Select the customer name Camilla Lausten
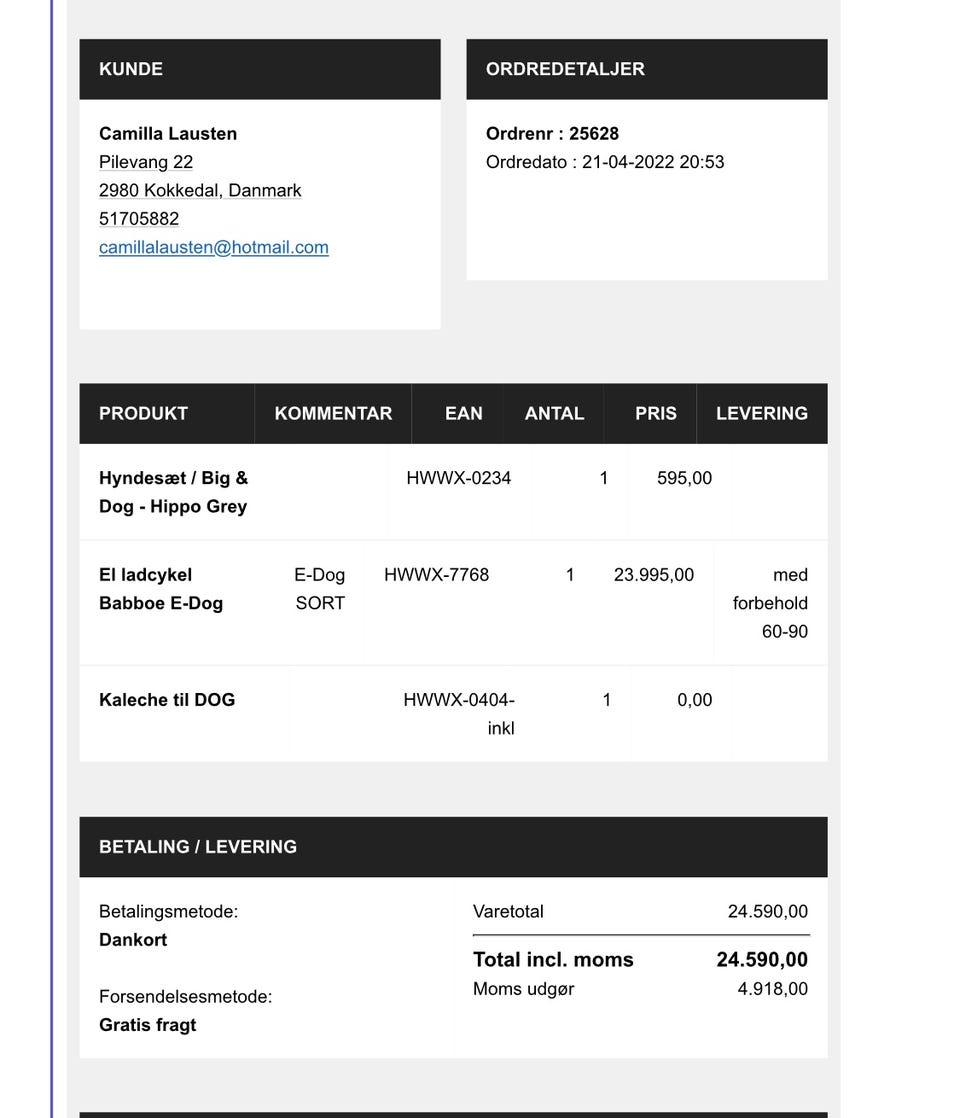The height and width of the screenshot is (1118, 960). [x=168, y=133]
